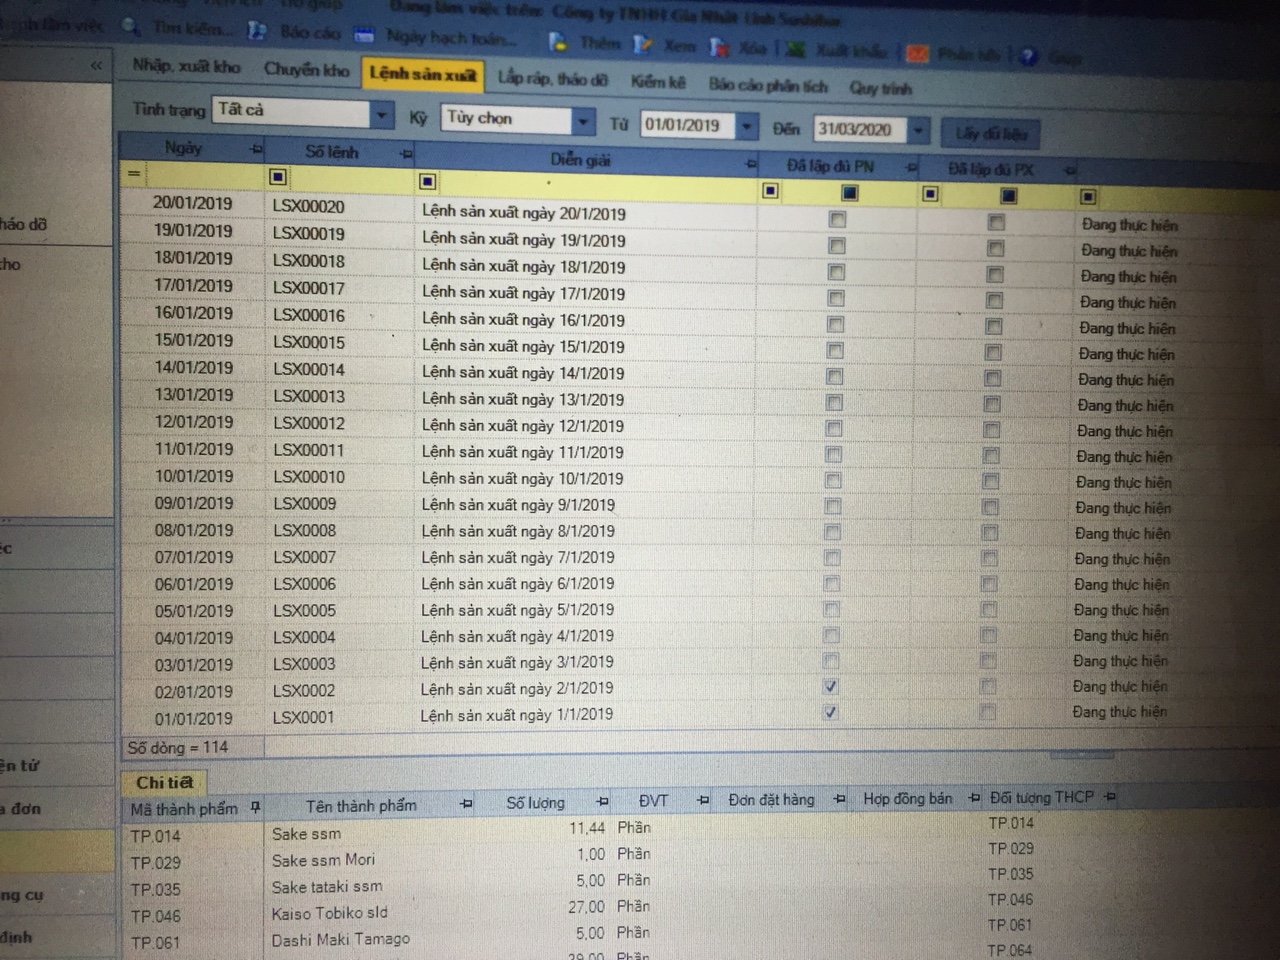
Task: Open the Báo cáo toolbar icon
Action: 257,31
